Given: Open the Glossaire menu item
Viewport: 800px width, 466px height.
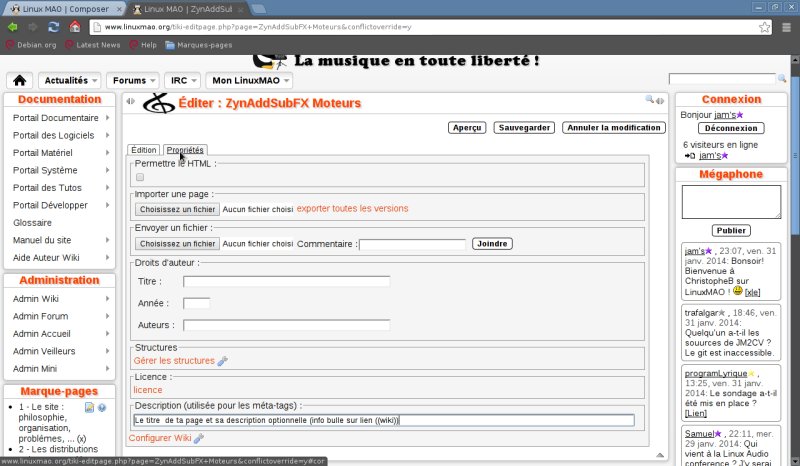Looking at the screenshot, I should click(x=32, y=223).
